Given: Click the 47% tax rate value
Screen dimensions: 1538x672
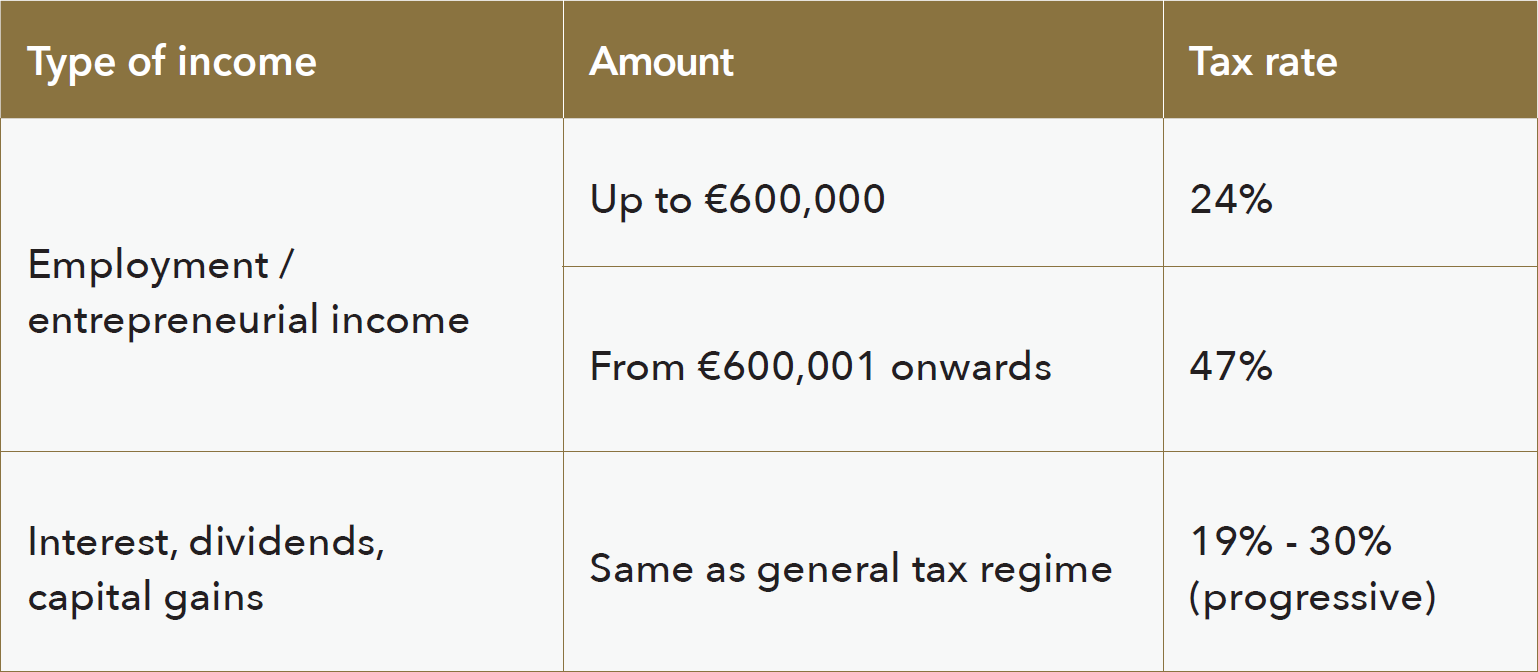Looking at the screenshot, I should coord(1231,367).
